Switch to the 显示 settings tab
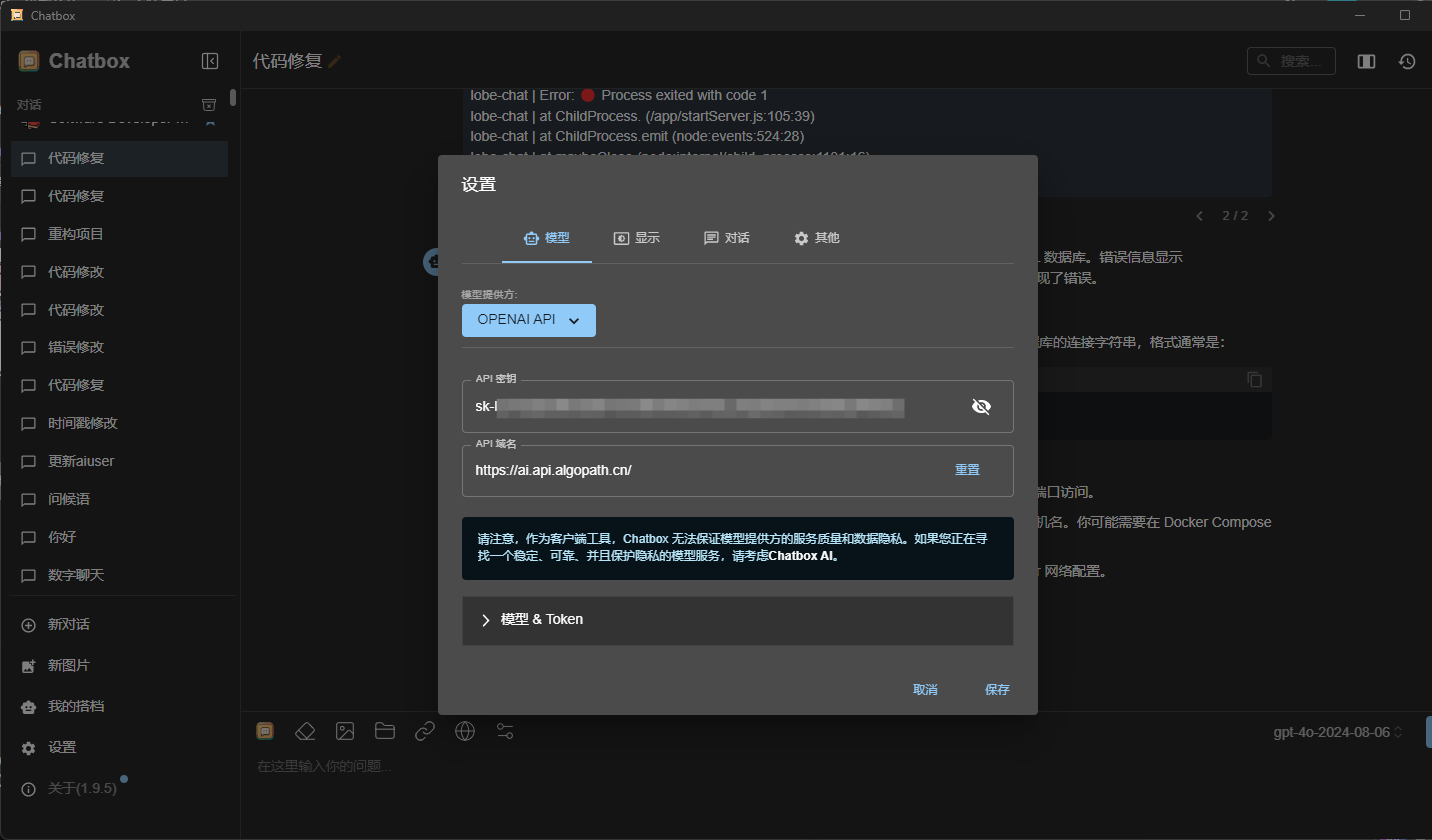This screenshot has height=840, width=1432. [x=637, y=238]
